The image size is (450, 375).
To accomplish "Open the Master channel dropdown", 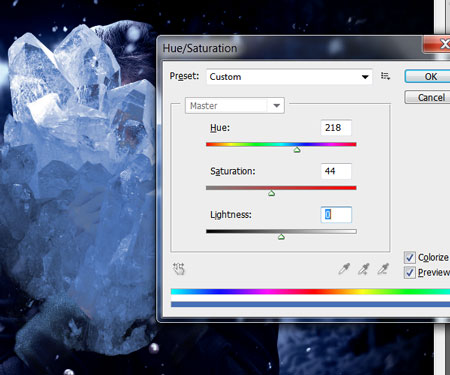I will [235, 106].
